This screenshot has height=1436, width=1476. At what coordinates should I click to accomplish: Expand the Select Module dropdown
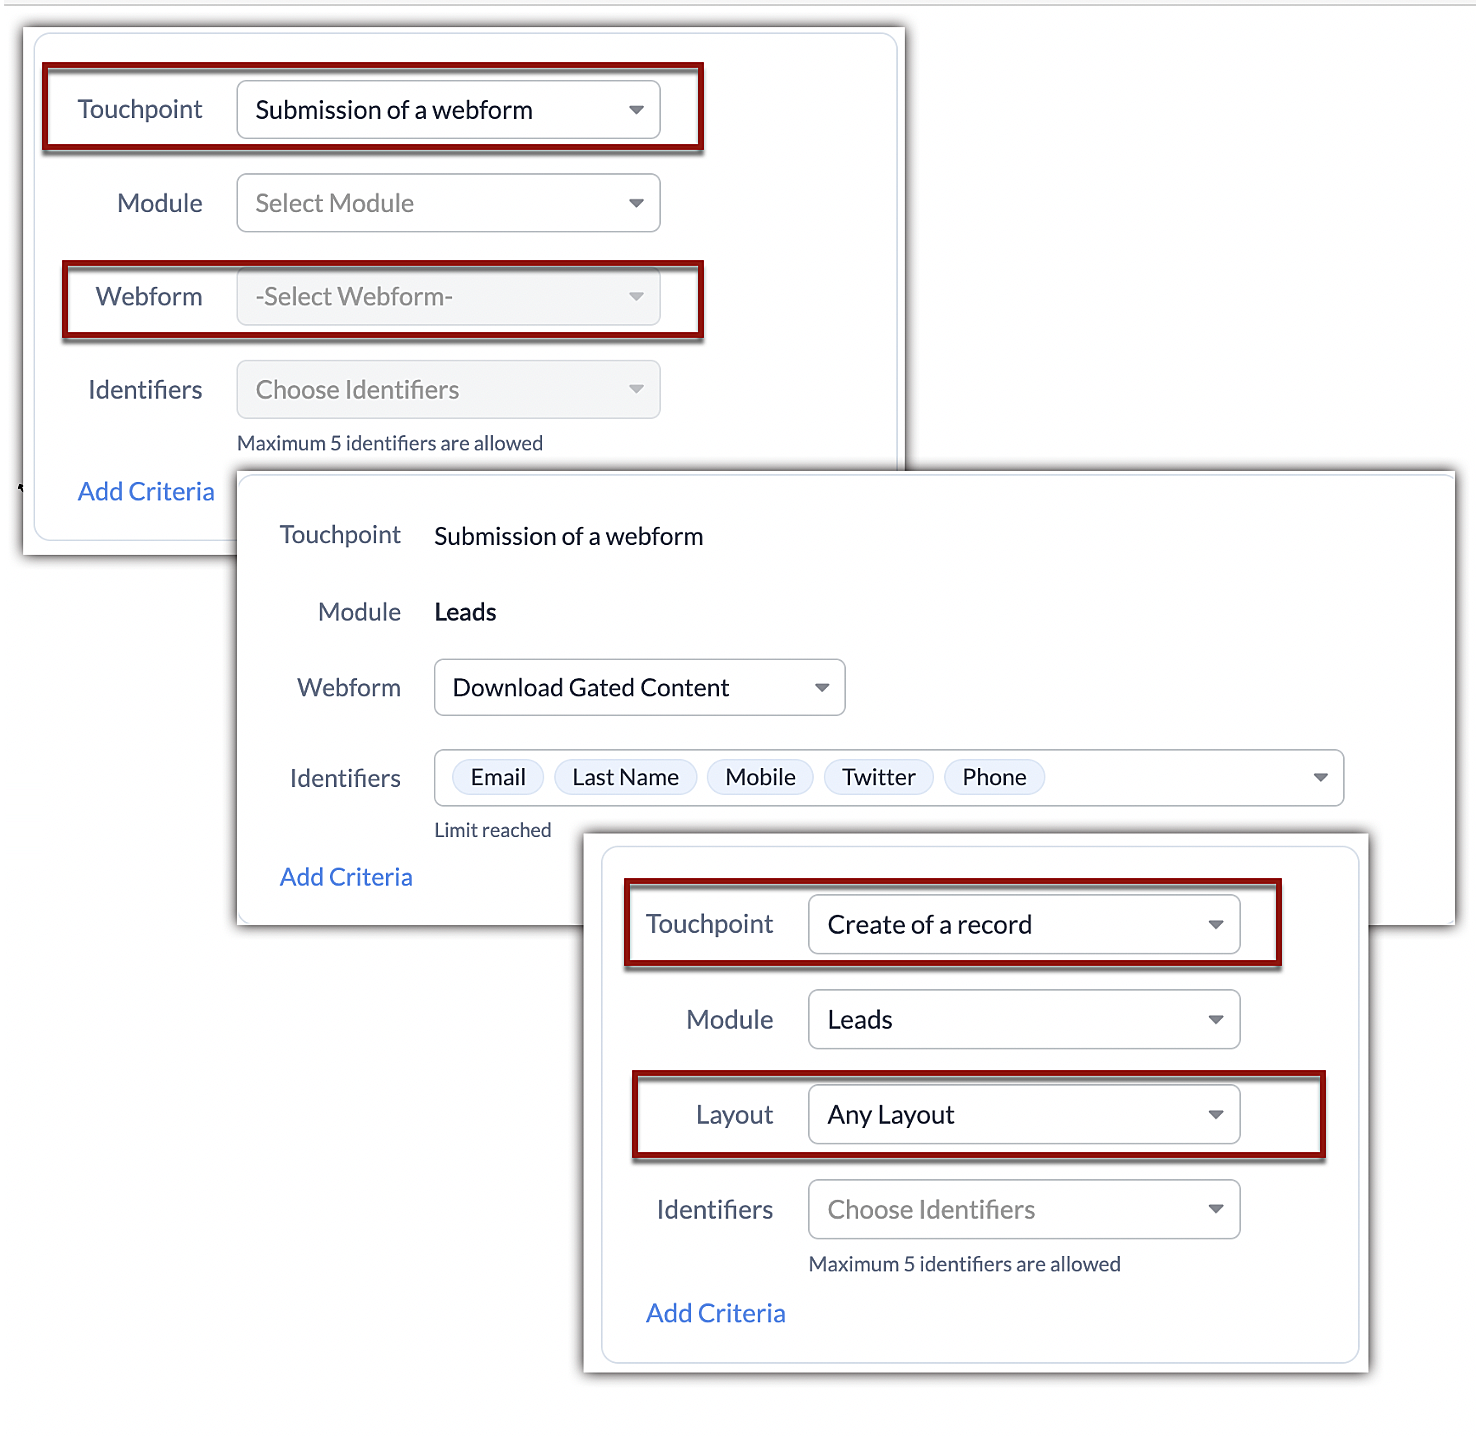tap(448, 203)
